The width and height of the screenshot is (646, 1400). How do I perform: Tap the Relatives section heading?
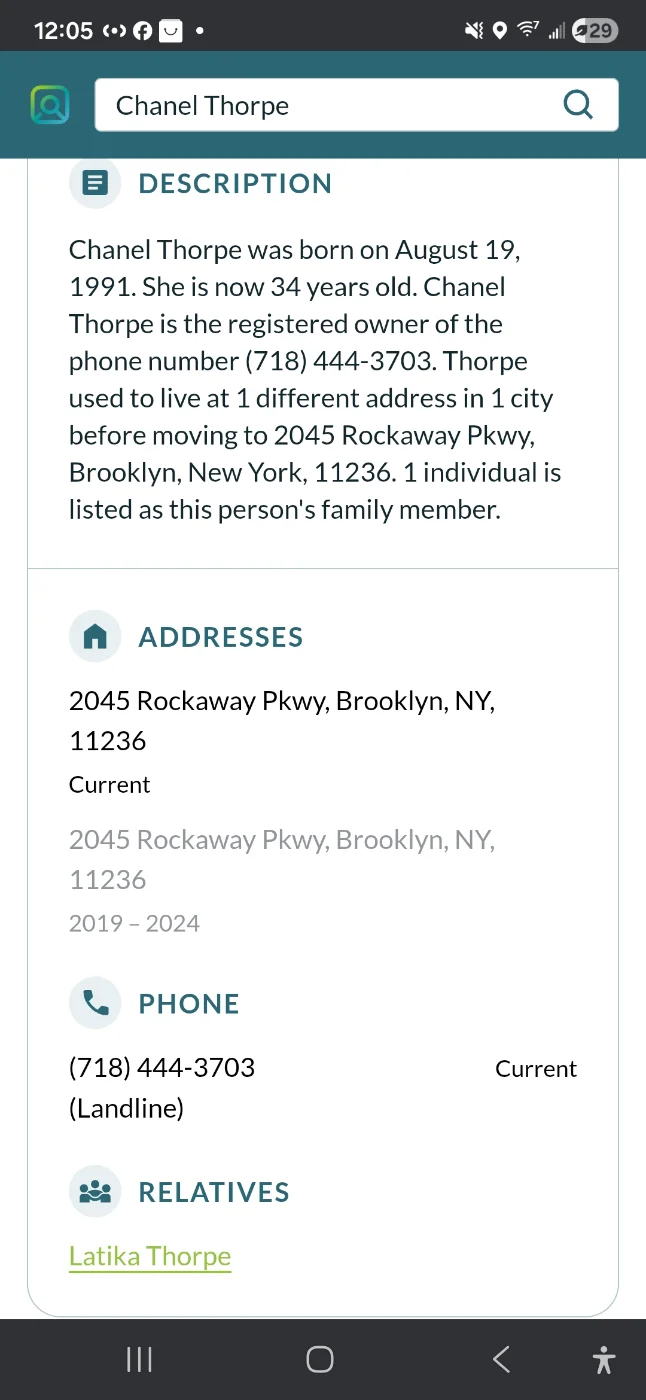coord(214,1192)
